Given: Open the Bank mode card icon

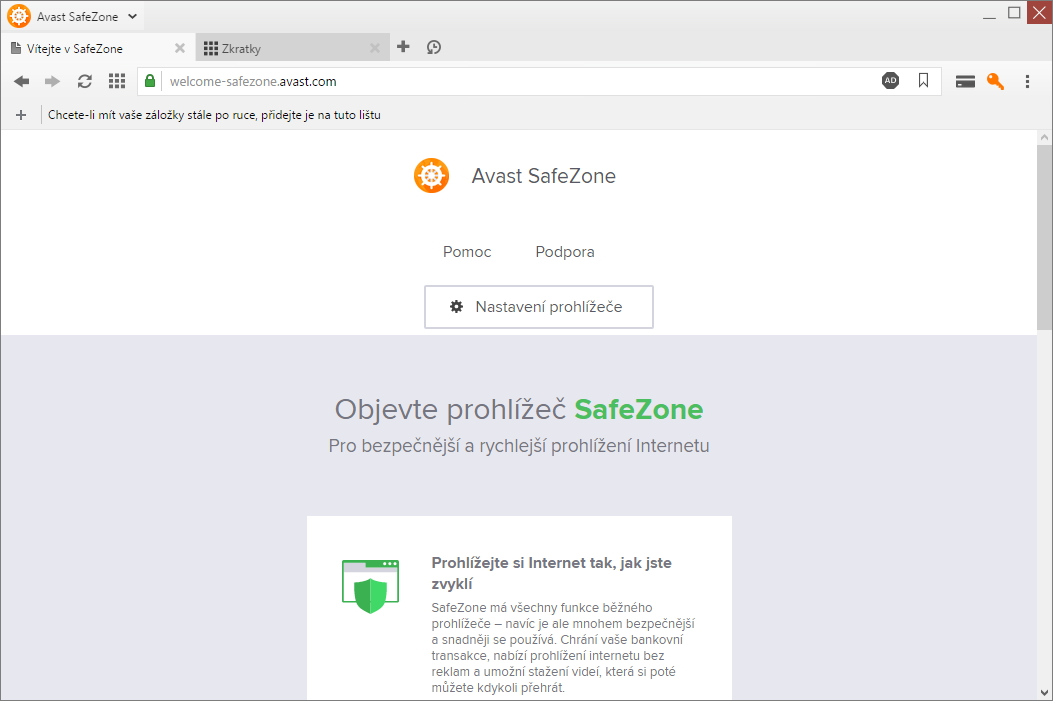Looking at the screenshot, I should (x=965, y=82).
